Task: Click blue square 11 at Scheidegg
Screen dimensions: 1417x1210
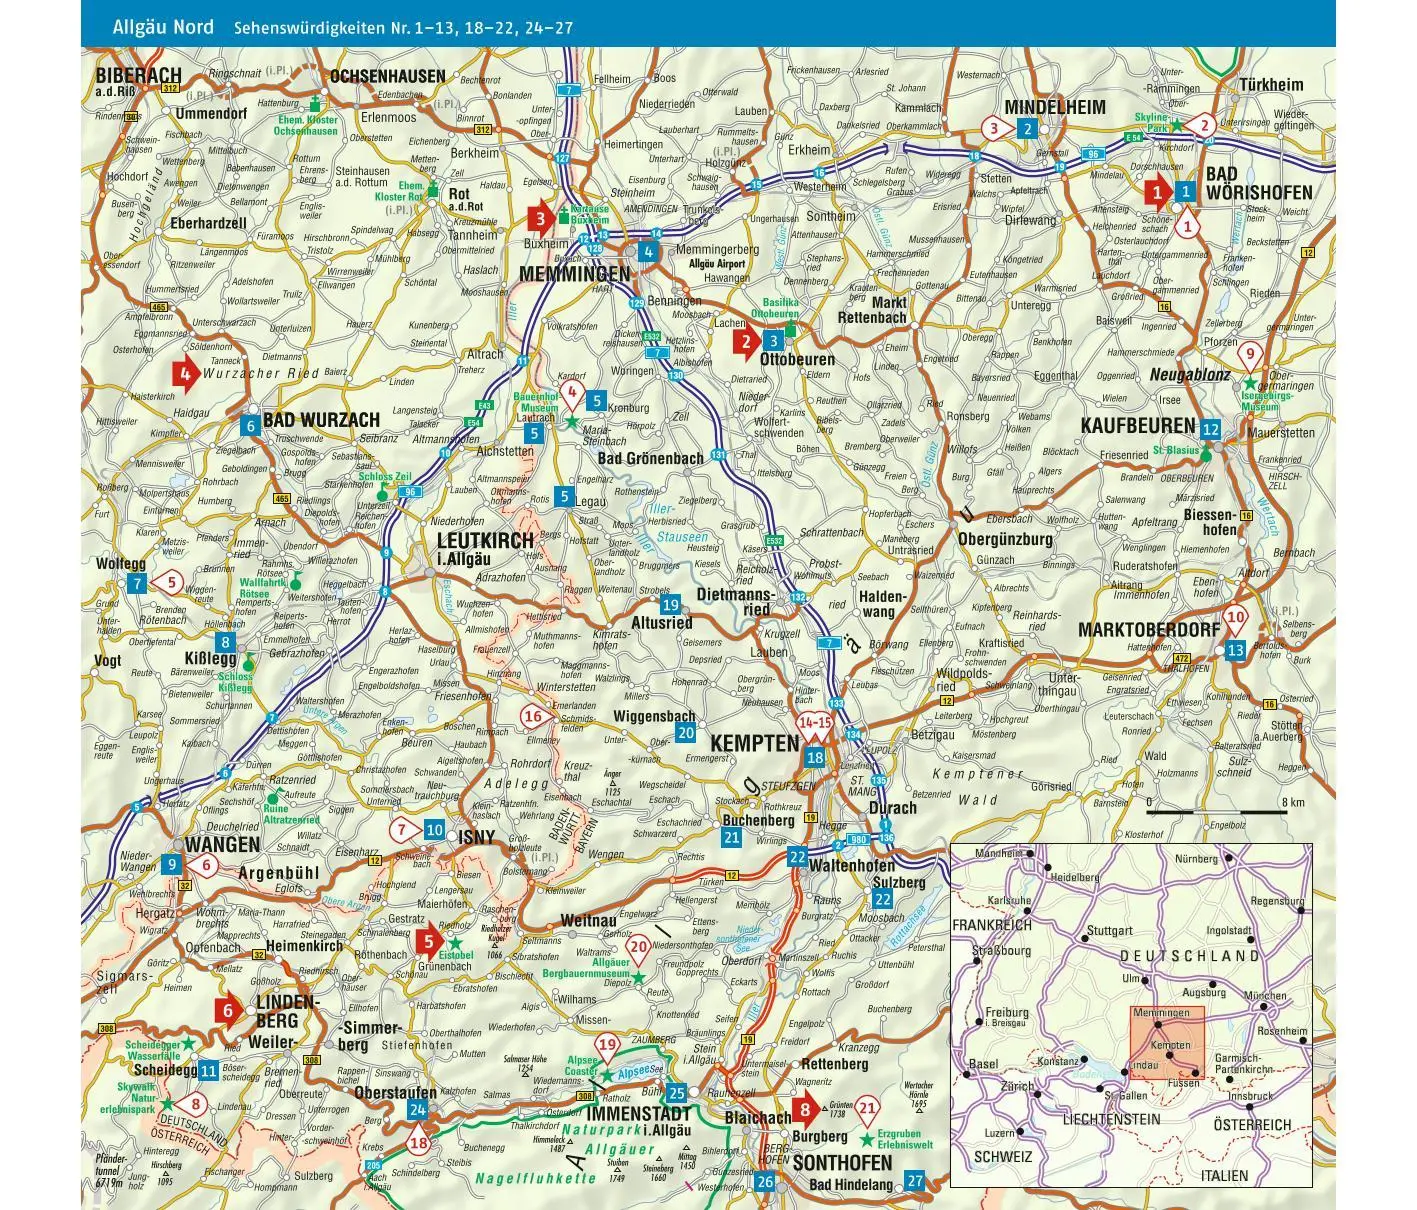Action: click(x=208, y=1071)
